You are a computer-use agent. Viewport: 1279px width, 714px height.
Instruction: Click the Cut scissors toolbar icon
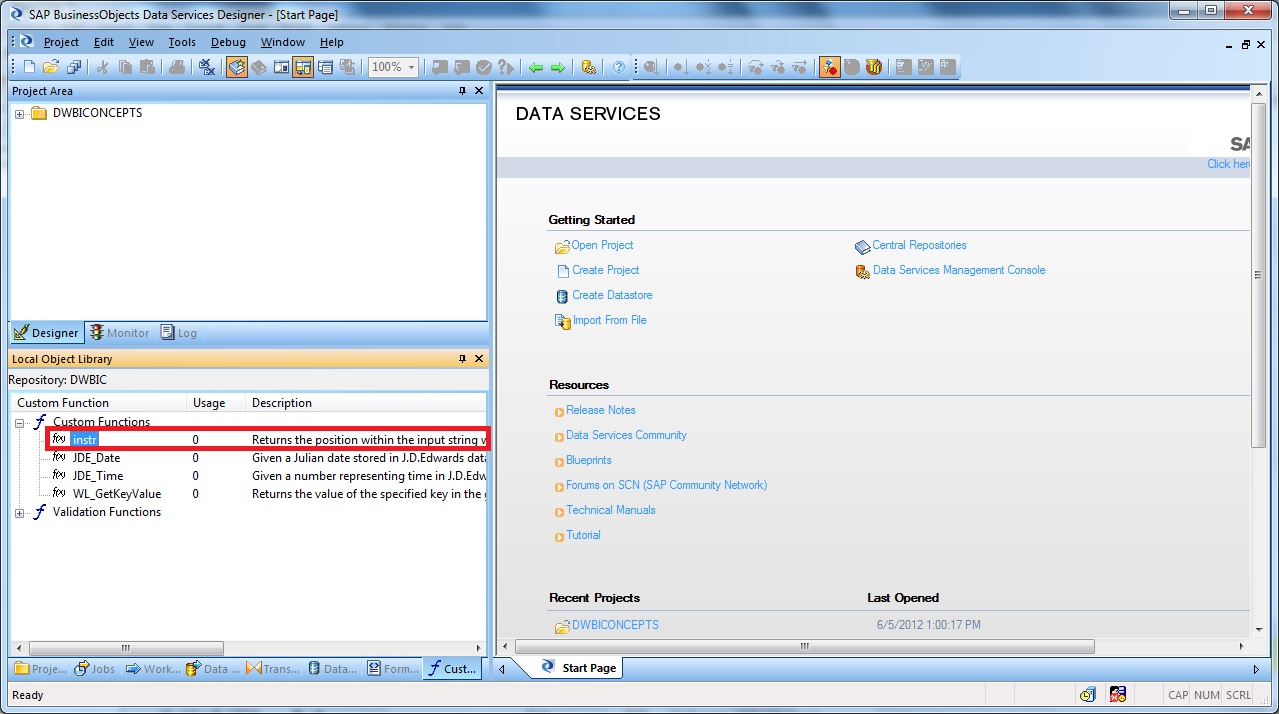click(x=102, y=67)
